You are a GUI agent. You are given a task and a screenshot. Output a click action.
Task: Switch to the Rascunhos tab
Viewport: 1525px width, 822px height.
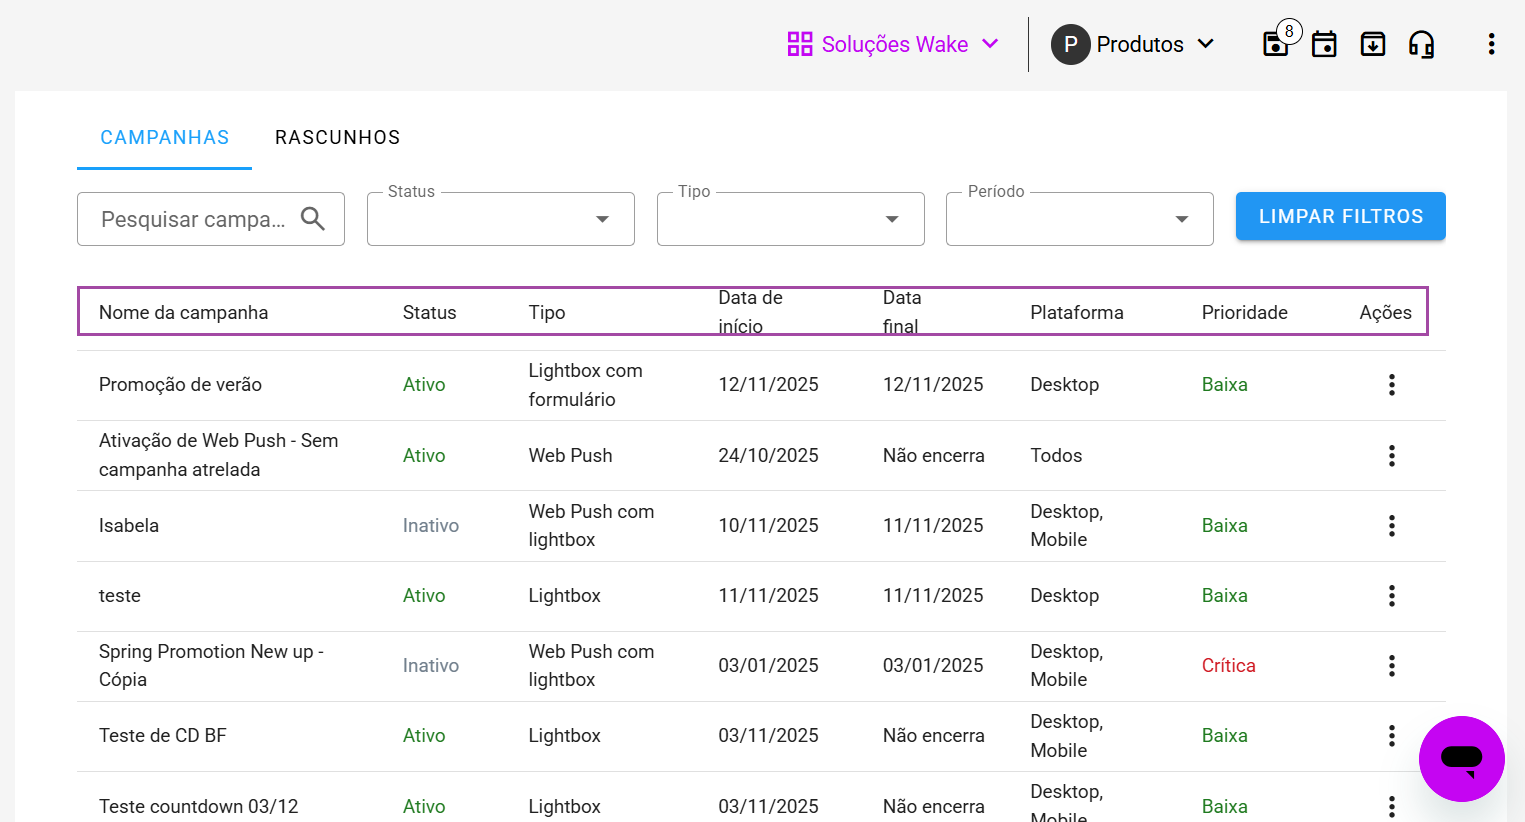[x=337, y=137]
